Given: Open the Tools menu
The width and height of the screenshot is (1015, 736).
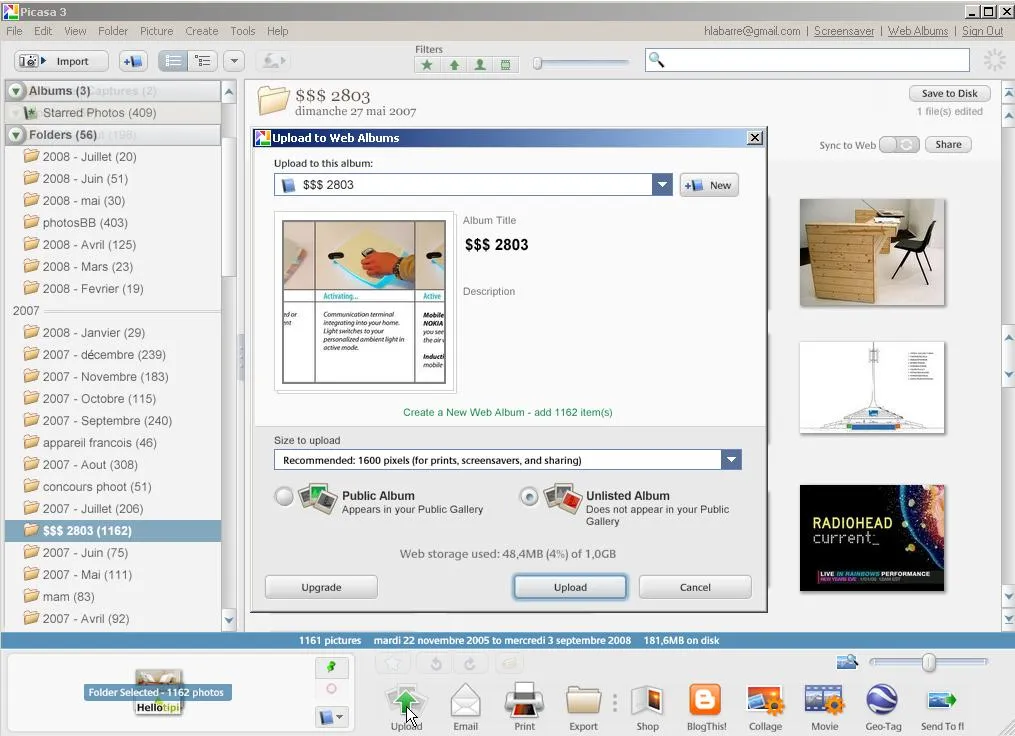Looking at the screenshot, I should coord(243,31).
